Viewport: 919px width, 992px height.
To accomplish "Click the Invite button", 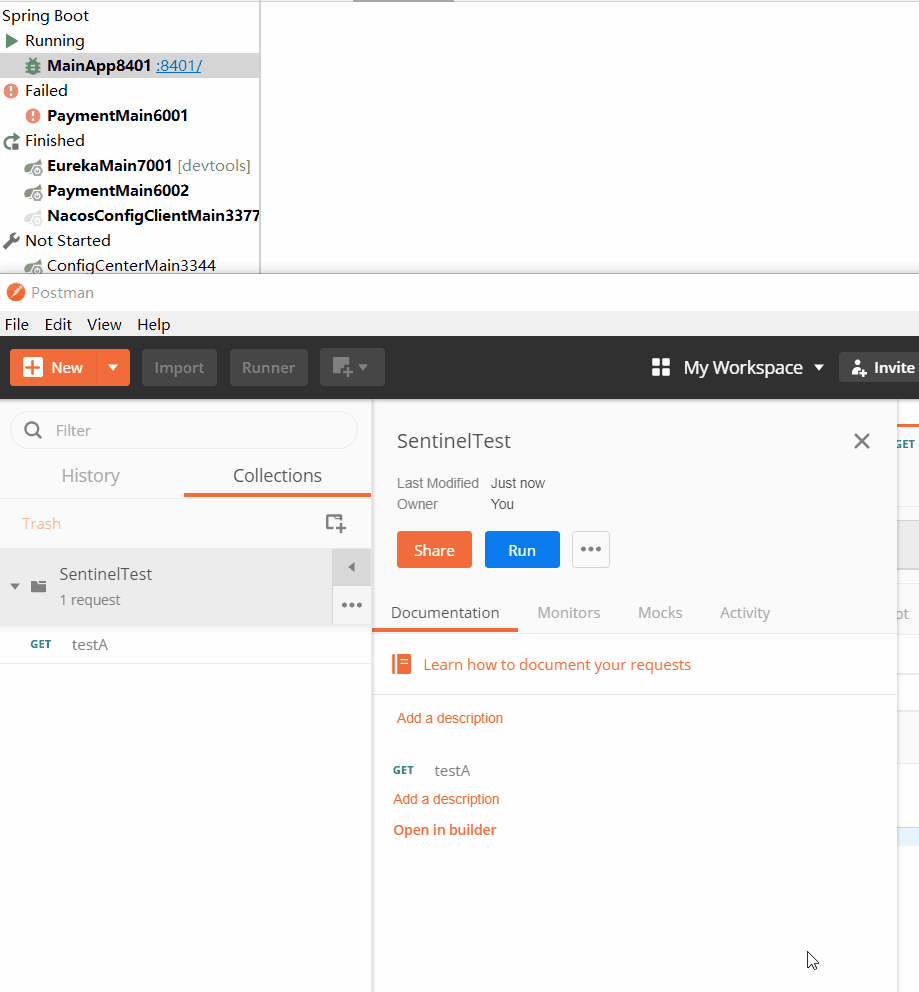I will click(x=880, y=368).
